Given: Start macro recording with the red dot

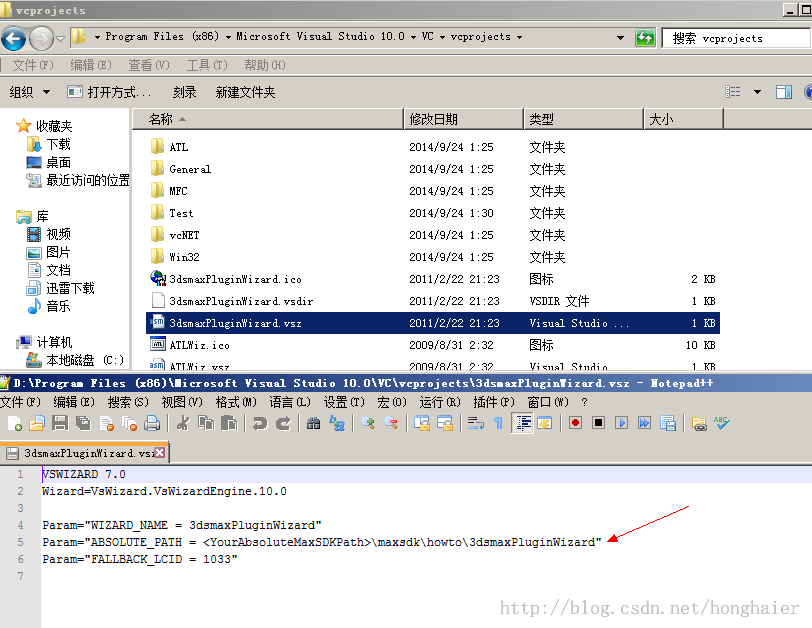Looking at the screenshot, I should pyautogui.click(x=575, y=423).
